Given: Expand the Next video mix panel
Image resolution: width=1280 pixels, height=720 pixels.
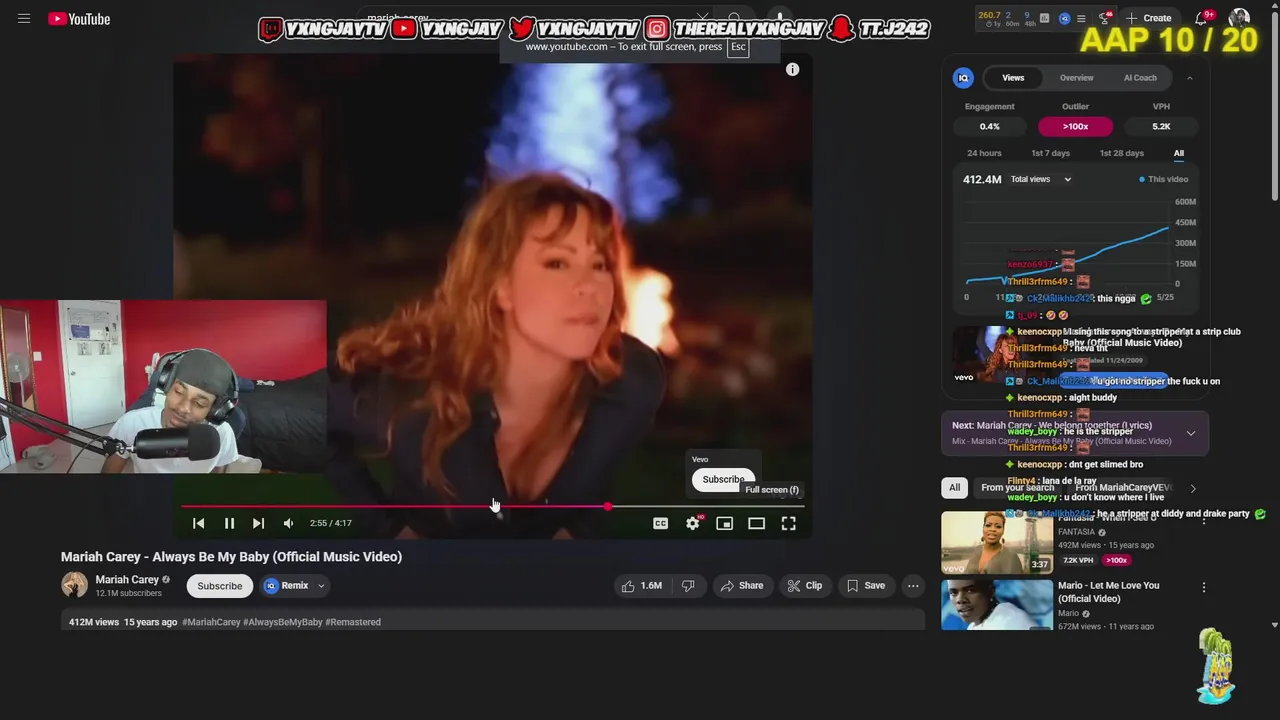Looking at the screenshot, I should tap(1190, 433).
